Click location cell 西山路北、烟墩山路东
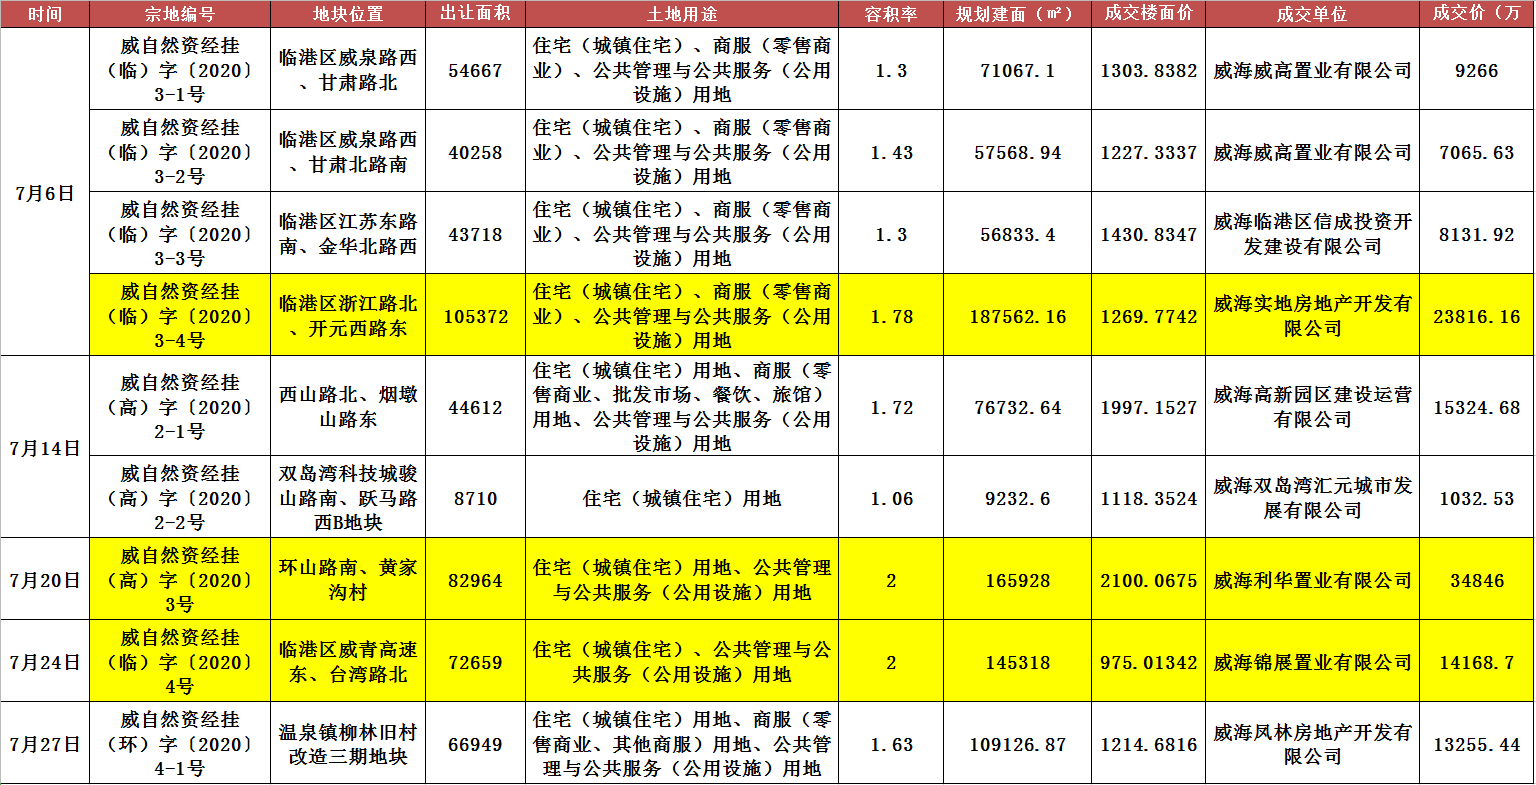Viewport: 1536px width, 785px height. tap(348, 407)
